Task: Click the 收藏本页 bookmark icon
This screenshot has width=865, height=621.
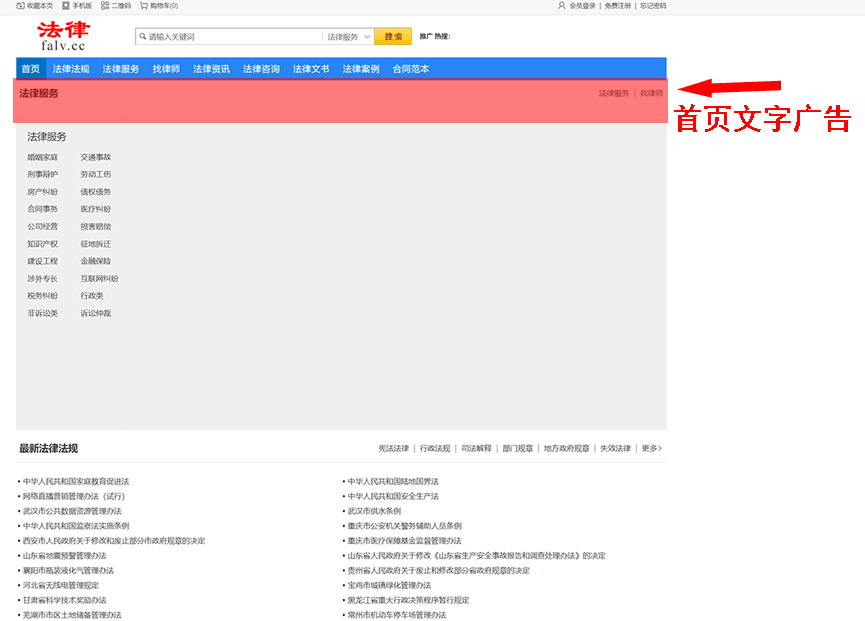Action: tap(22, 5)
